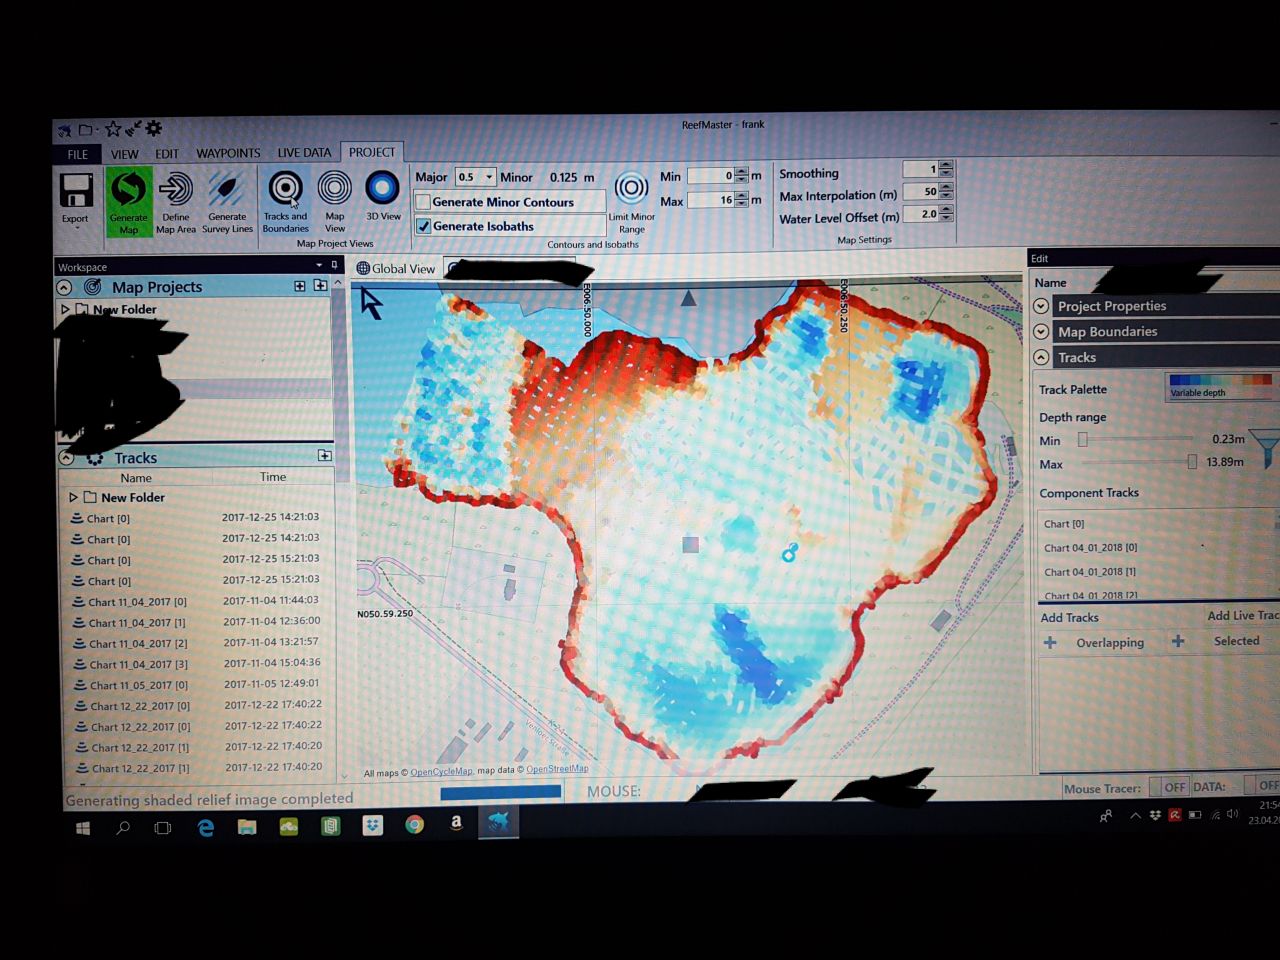Open the WAYPOINTS ribbon tab

pos(228,153)
